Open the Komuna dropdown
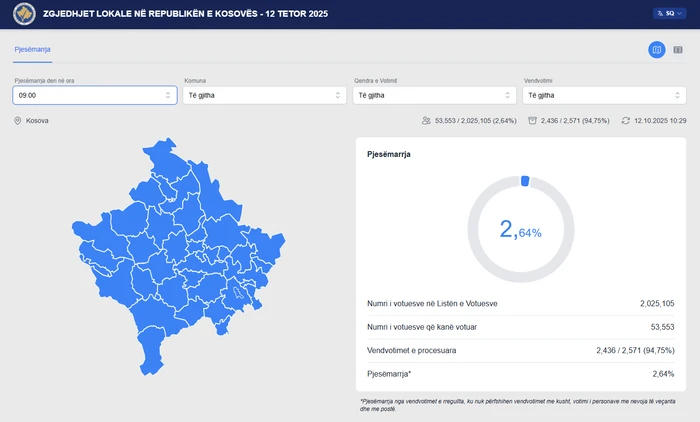This screenshot has width=700, height=422. pyautogui.click(x=262, y=95)
